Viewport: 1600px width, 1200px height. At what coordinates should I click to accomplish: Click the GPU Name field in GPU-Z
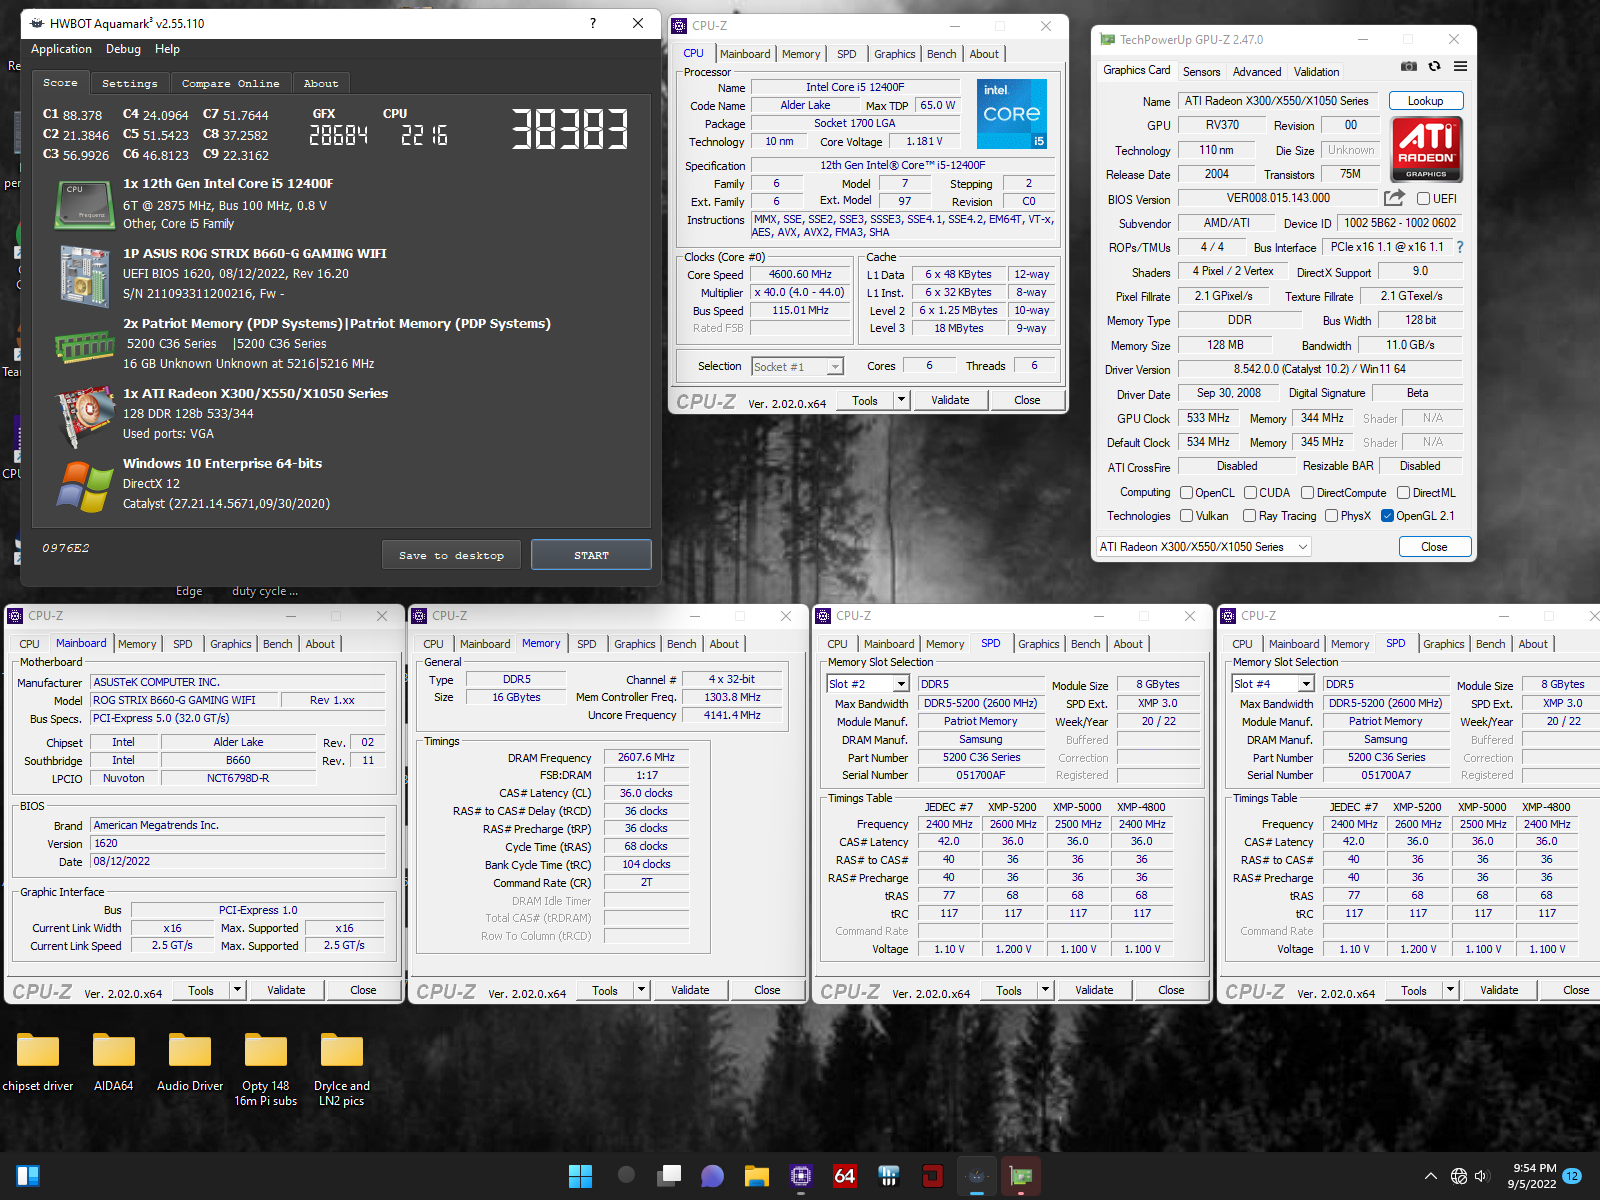[x=1276, y=101]
